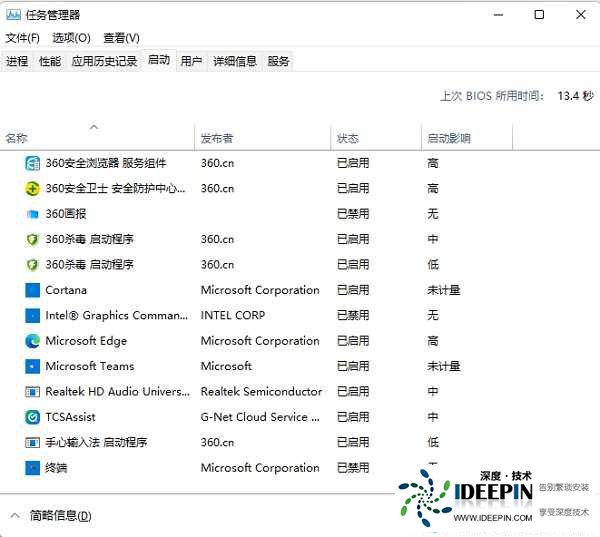The width and height of the screenshot is (600, 537).
Task: Click the Task Manager title bar icon
Action: [13, 15]
